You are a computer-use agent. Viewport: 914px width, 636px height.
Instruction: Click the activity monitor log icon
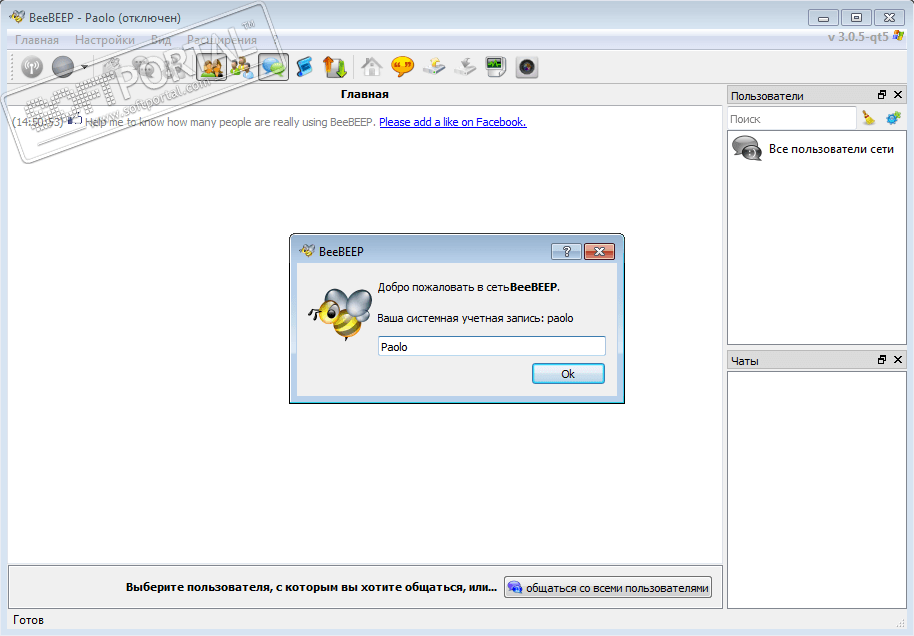[x=496, y=67]
